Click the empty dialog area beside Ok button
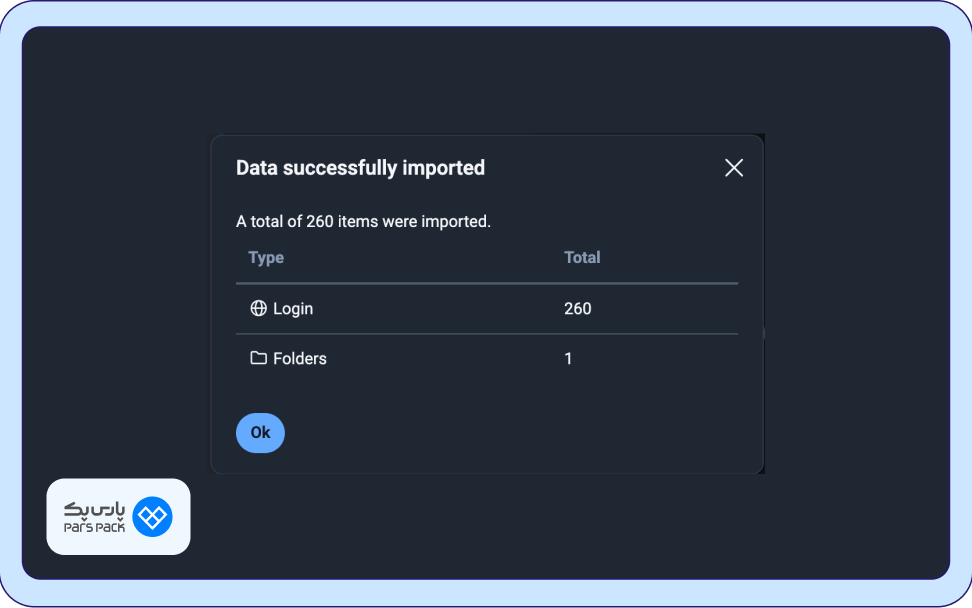972x608 pixels. (500, 433)
